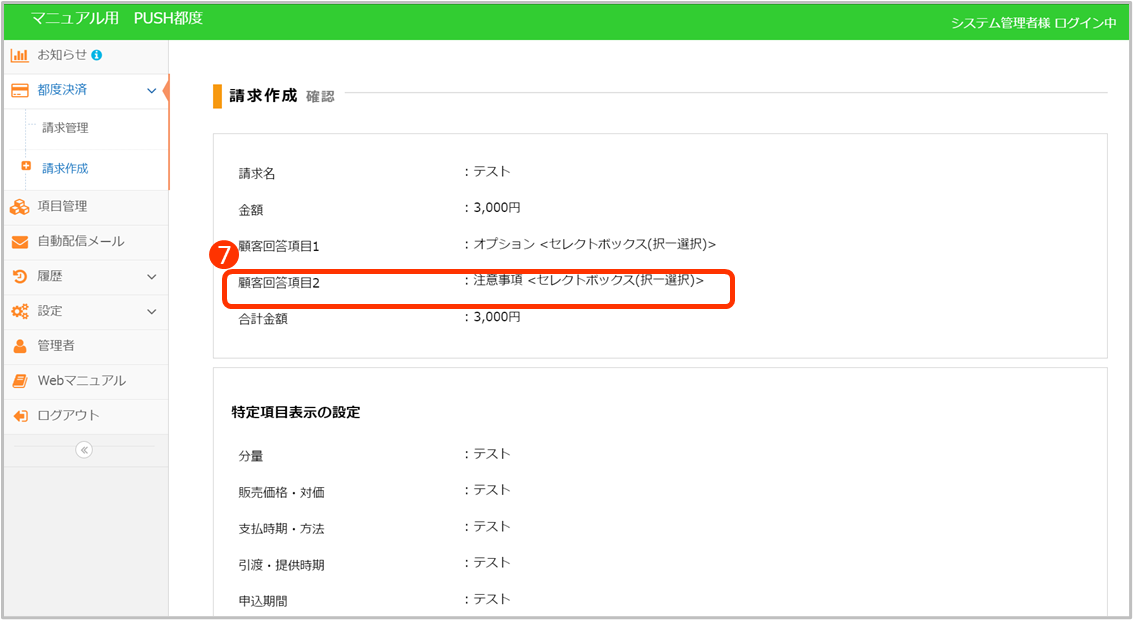The image size is (1133, 620).
Task: Click the ログアウト sign-out icon
Action: tap(19, 416)
